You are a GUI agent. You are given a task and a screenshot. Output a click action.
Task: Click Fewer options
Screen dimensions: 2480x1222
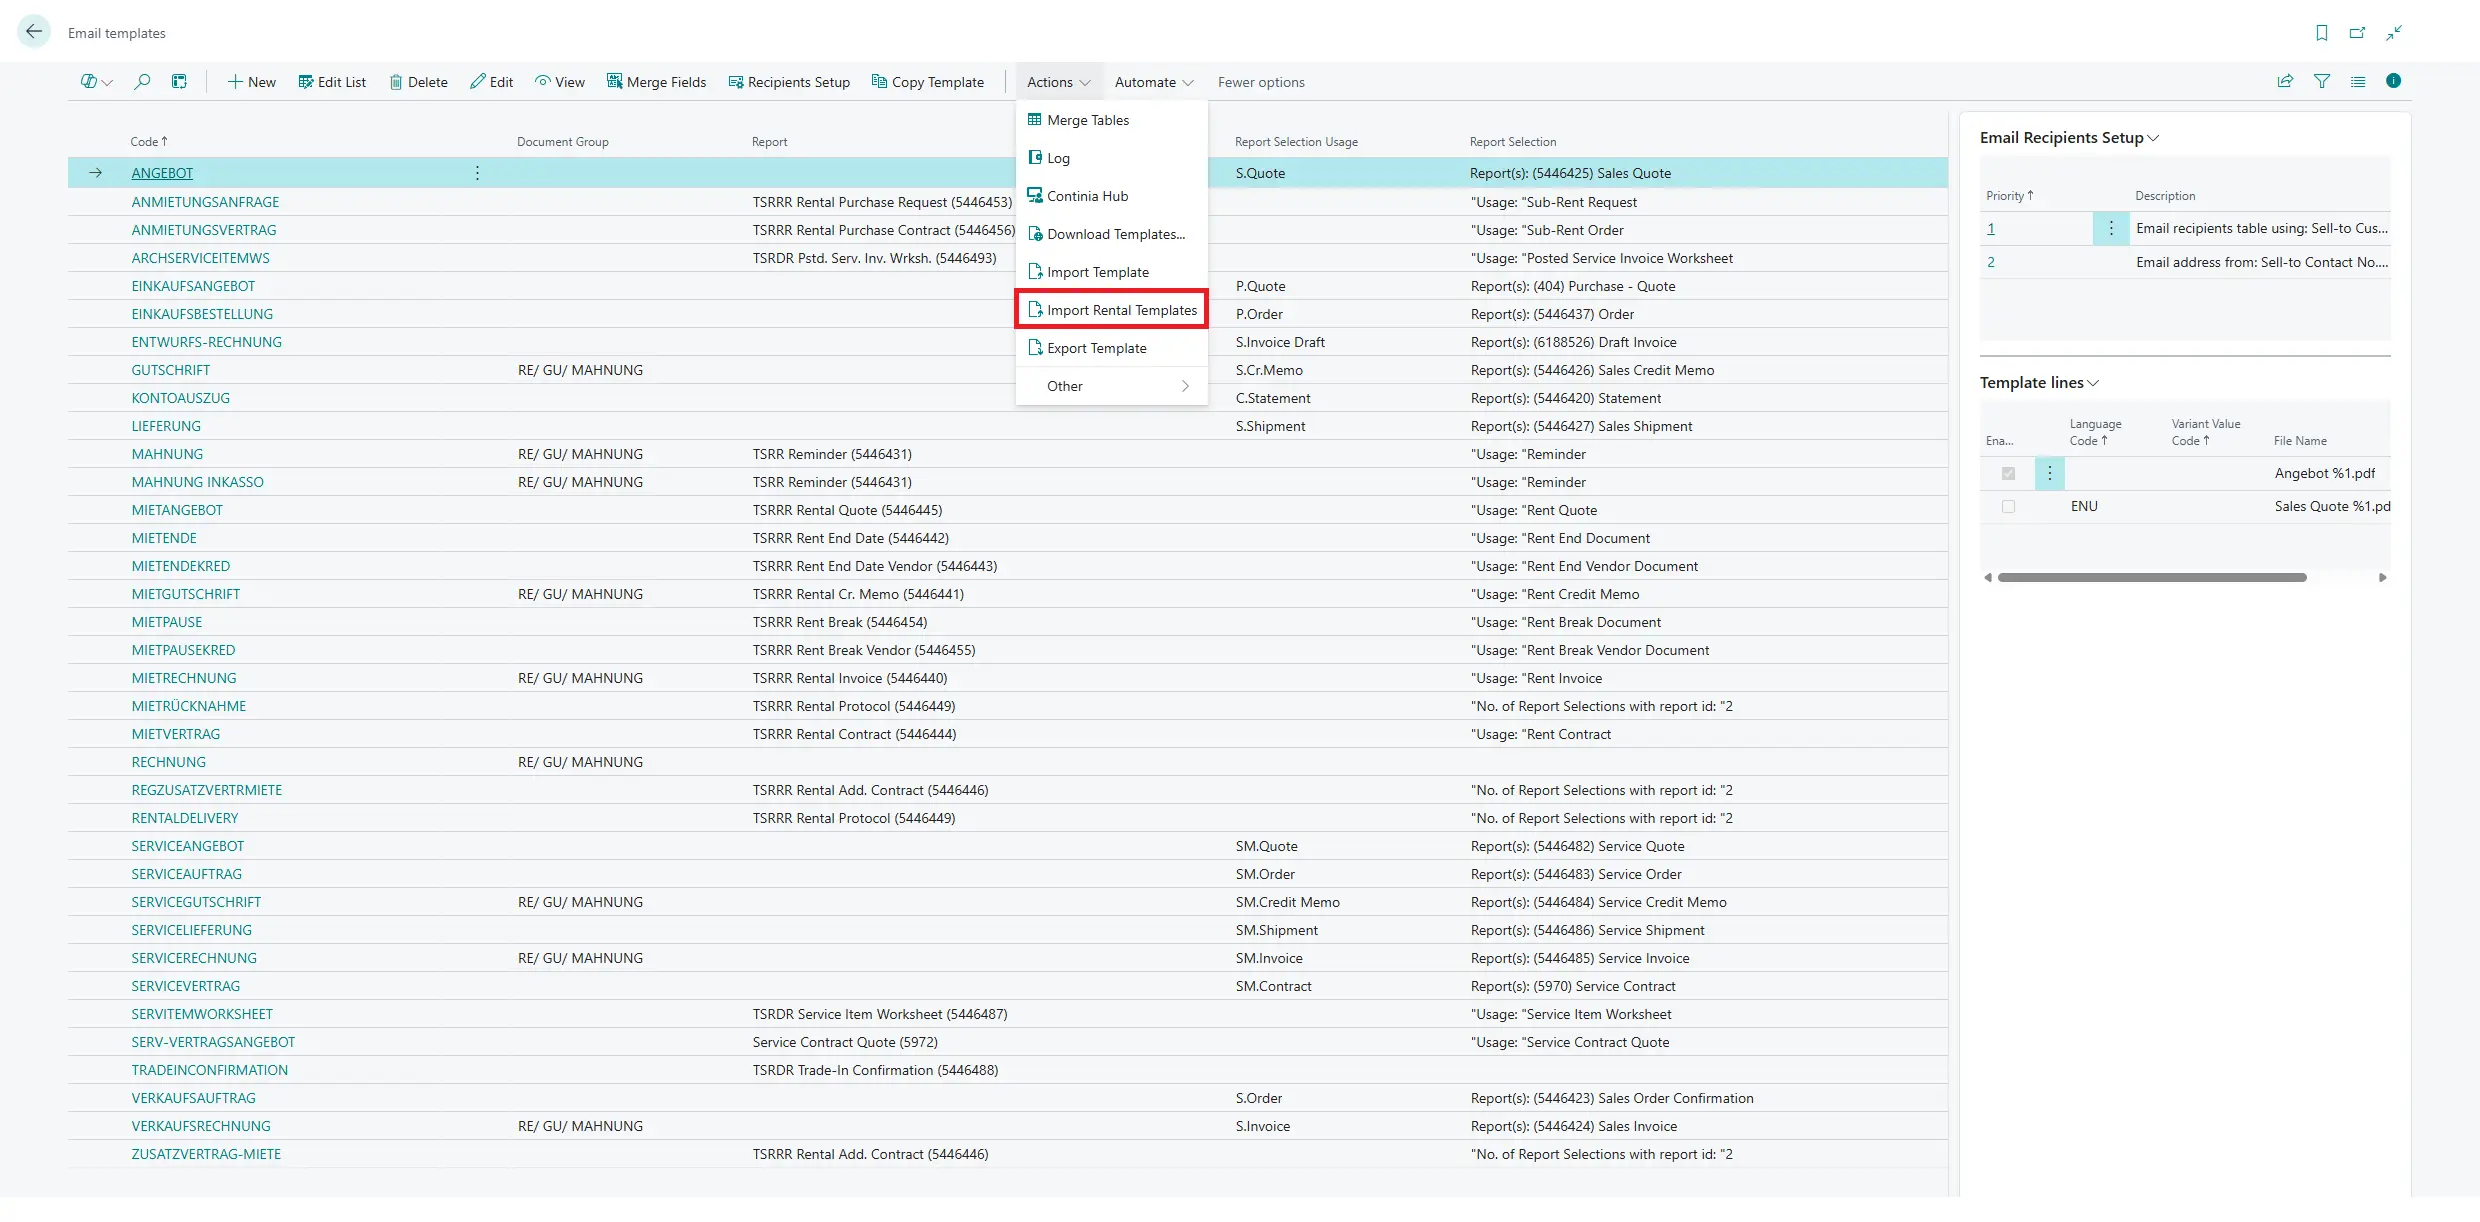(x=1261, y=82)
